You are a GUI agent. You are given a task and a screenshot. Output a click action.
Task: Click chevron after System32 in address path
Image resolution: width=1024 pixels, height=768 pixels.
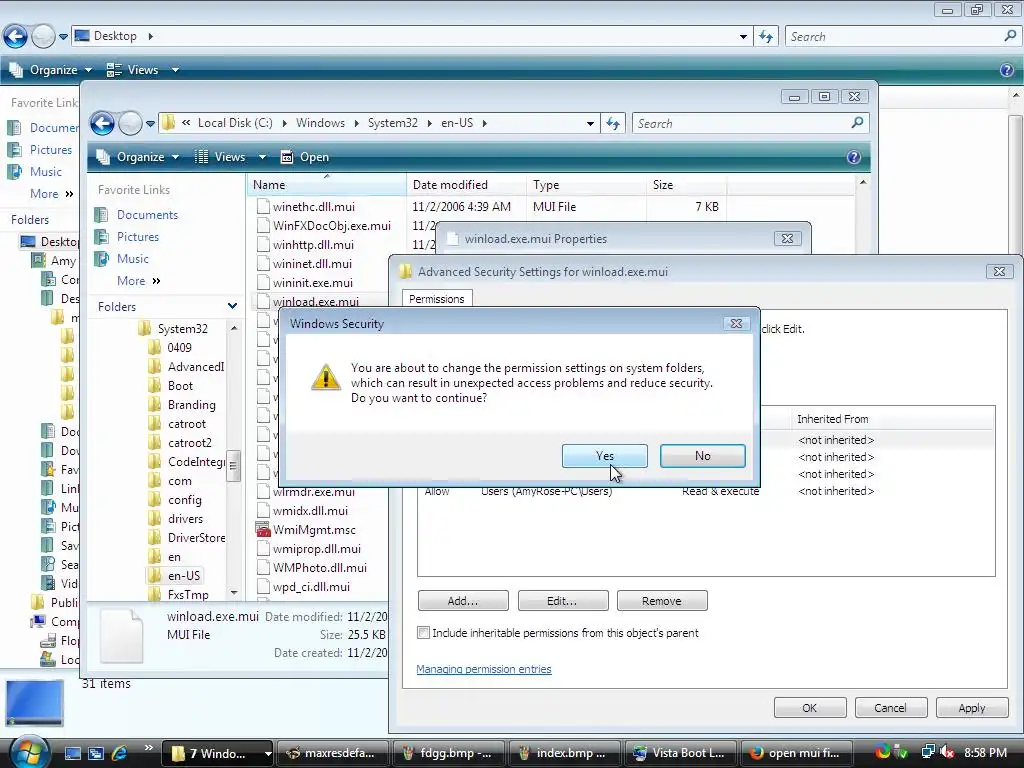(430, 123)
